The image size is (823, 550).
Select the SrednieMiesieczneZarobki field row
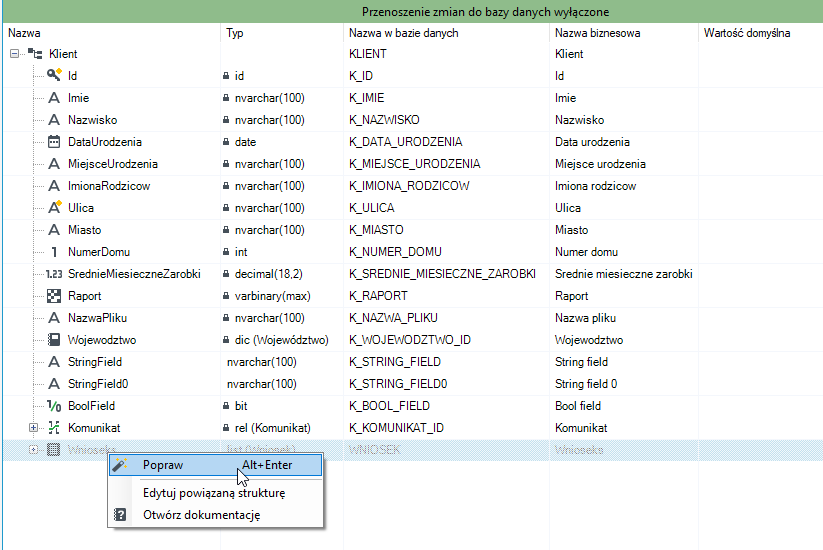pos(413,274)
